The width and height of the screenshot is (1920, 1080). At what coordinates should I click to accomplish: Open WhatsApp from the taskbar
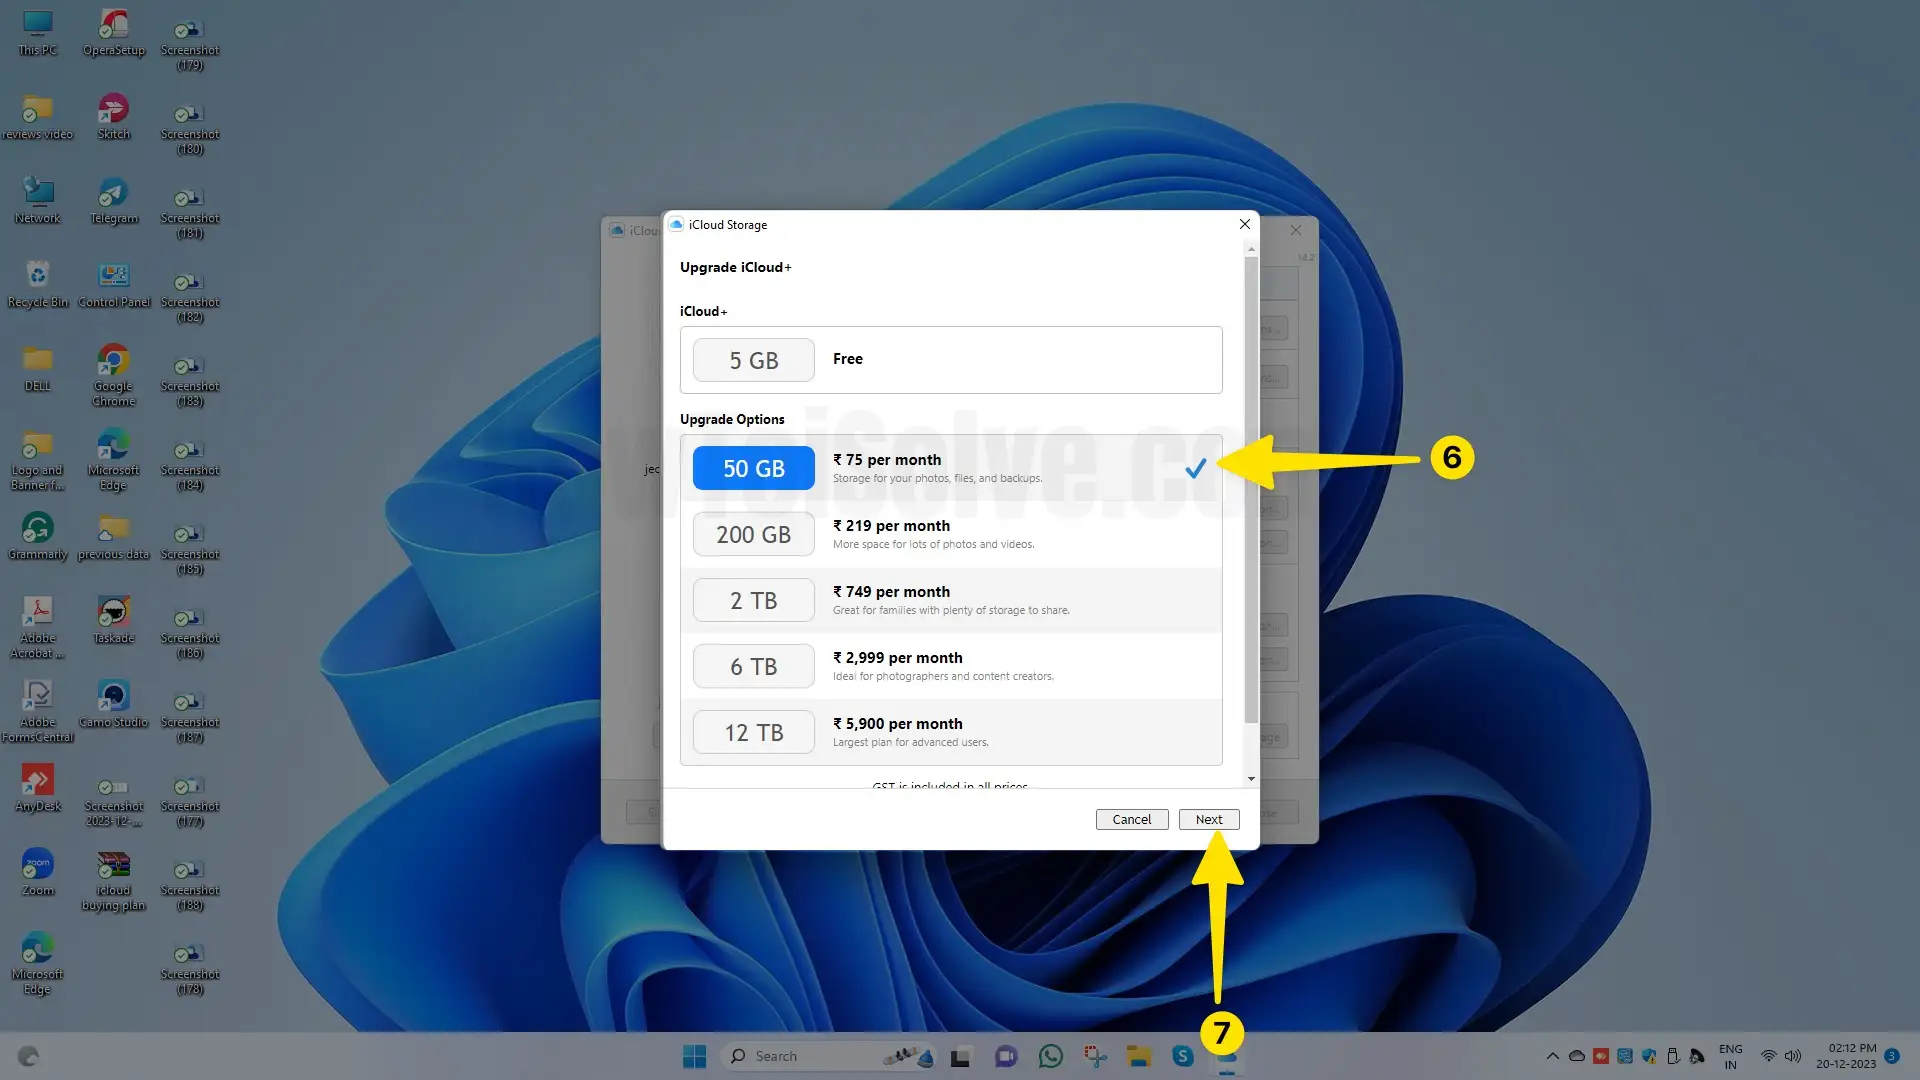(x=1050, y=1055)
